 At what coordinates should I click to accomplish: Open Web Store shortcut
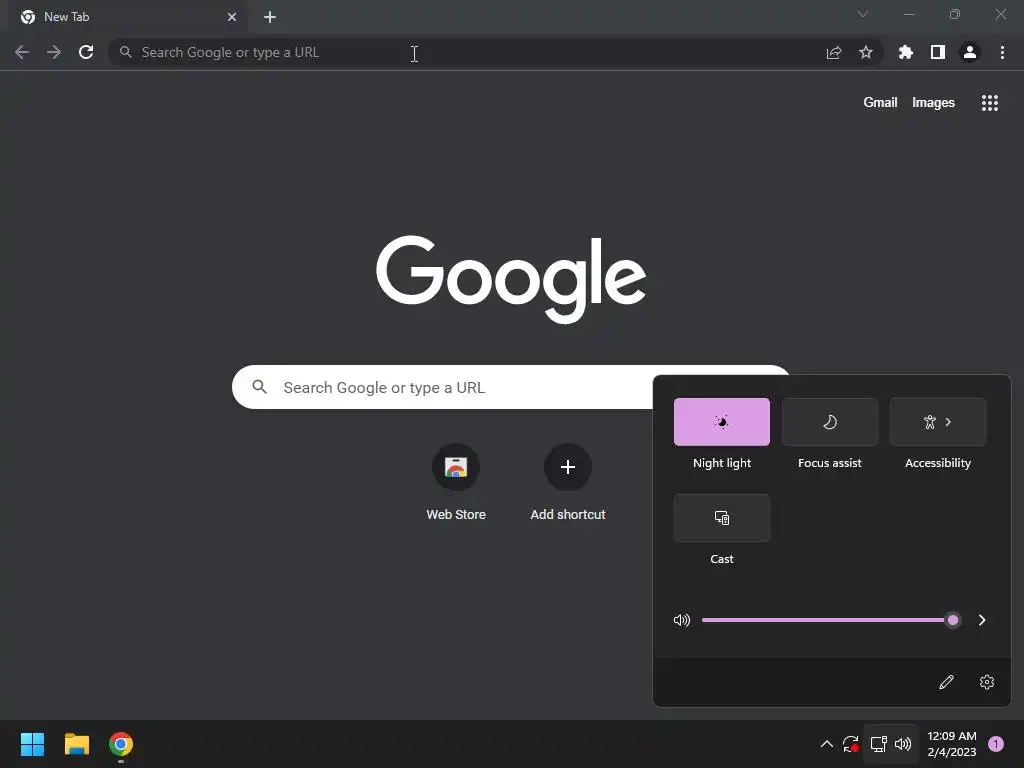click(x=456, y=482)
